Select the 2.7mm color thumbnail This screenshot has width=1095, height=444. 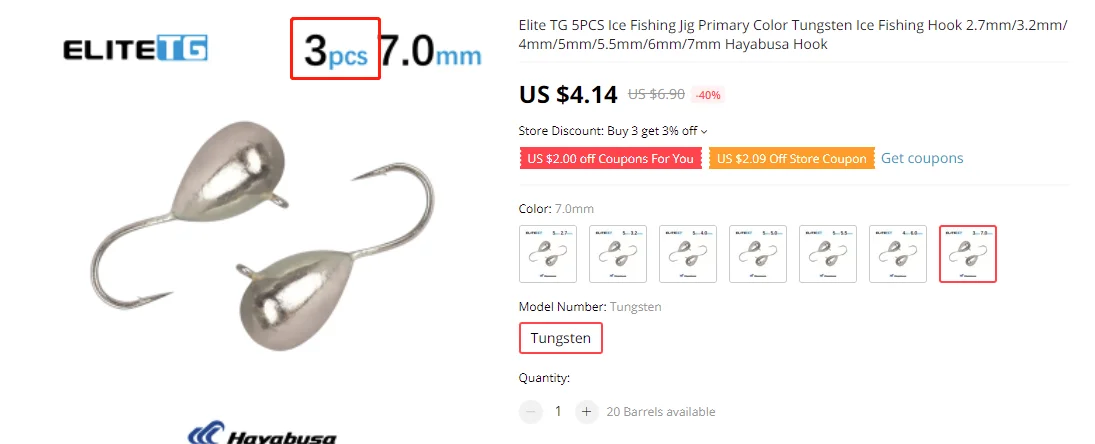(548, 254)
